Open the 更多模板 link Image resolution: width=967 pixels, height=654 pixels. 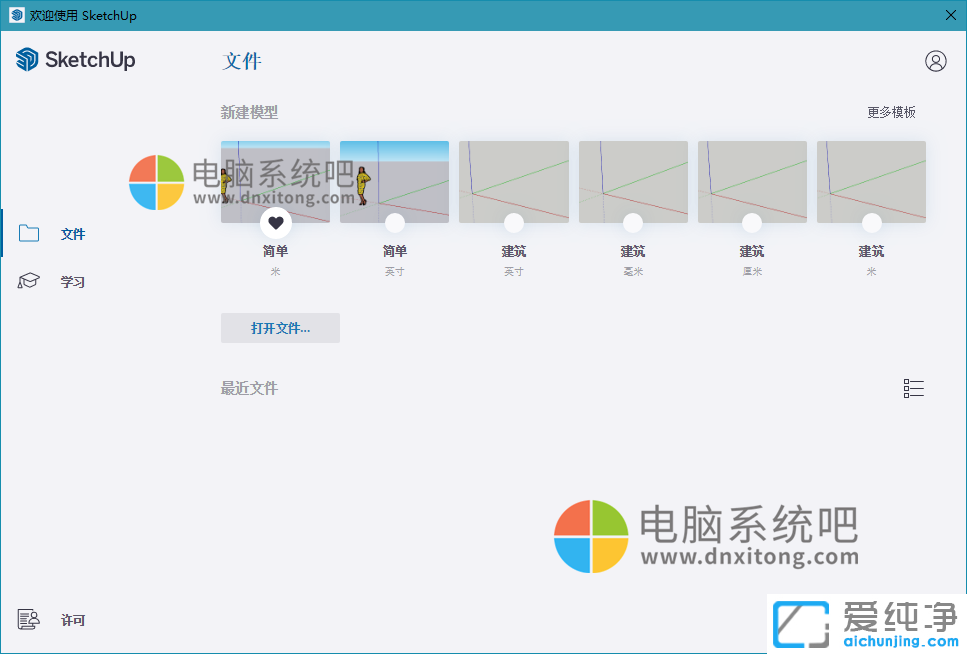(891, 112)
